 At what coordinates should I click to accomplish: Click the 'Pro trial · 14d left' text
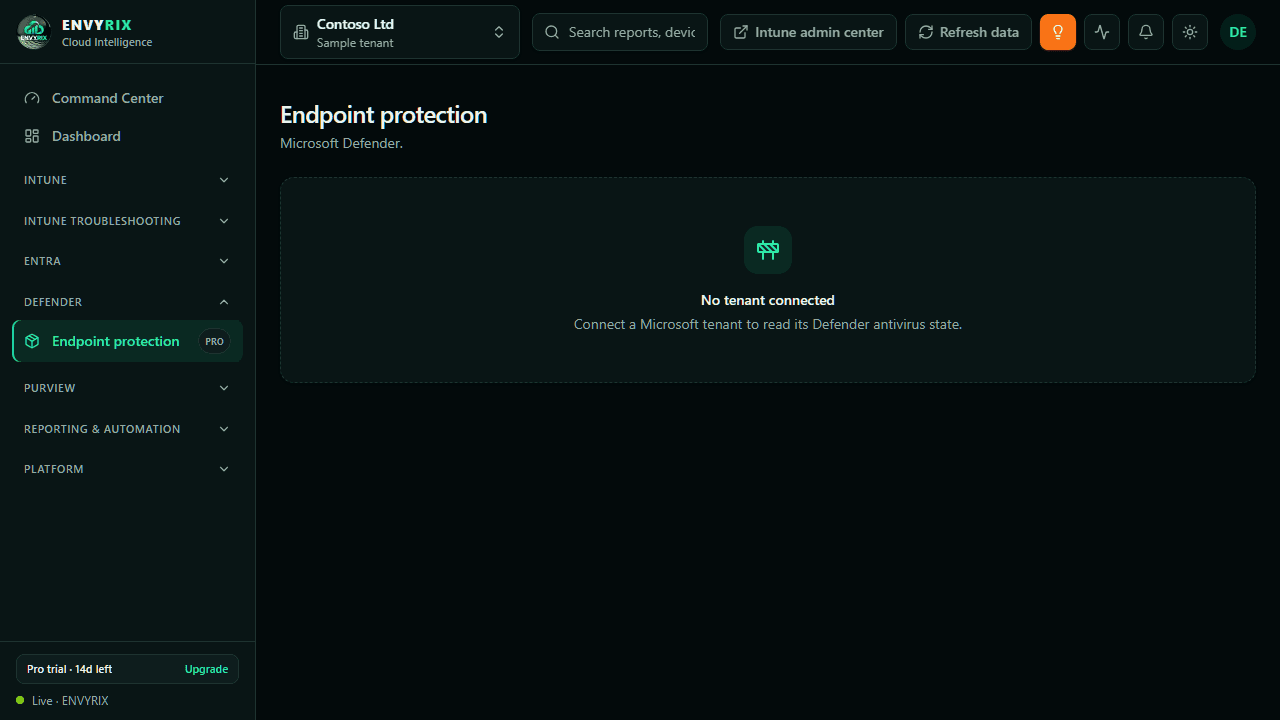click(69, 669)
